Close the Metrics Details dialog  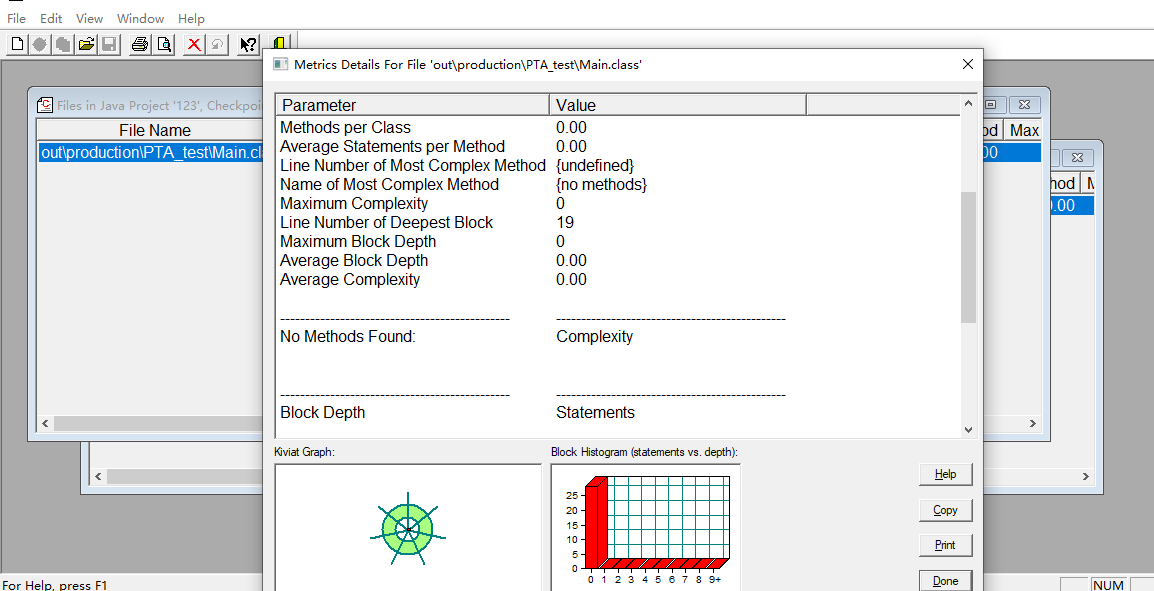pyautogui.click(x=968, y=64)
